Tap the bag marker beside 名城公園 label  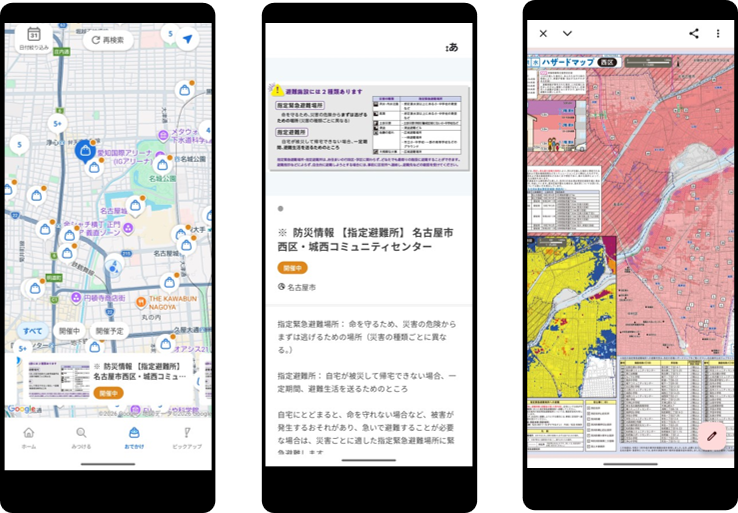pos(163,165)
